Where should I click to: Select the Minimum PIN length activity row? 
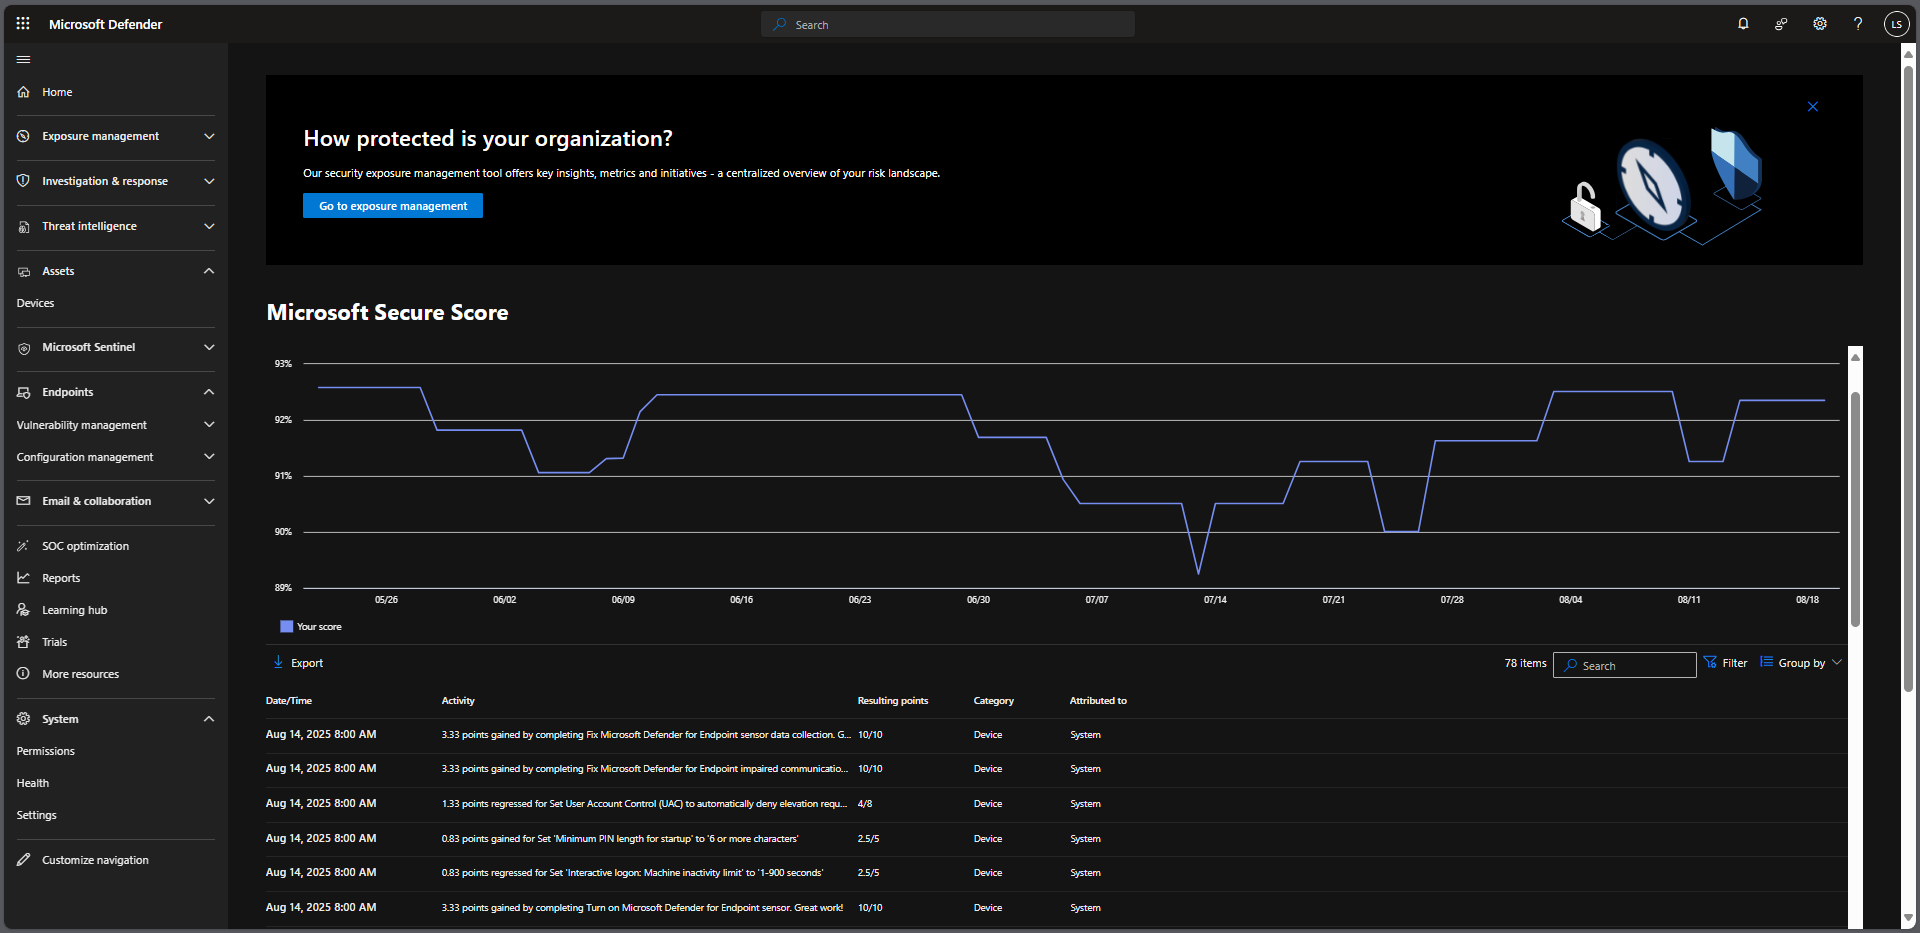1056,839
